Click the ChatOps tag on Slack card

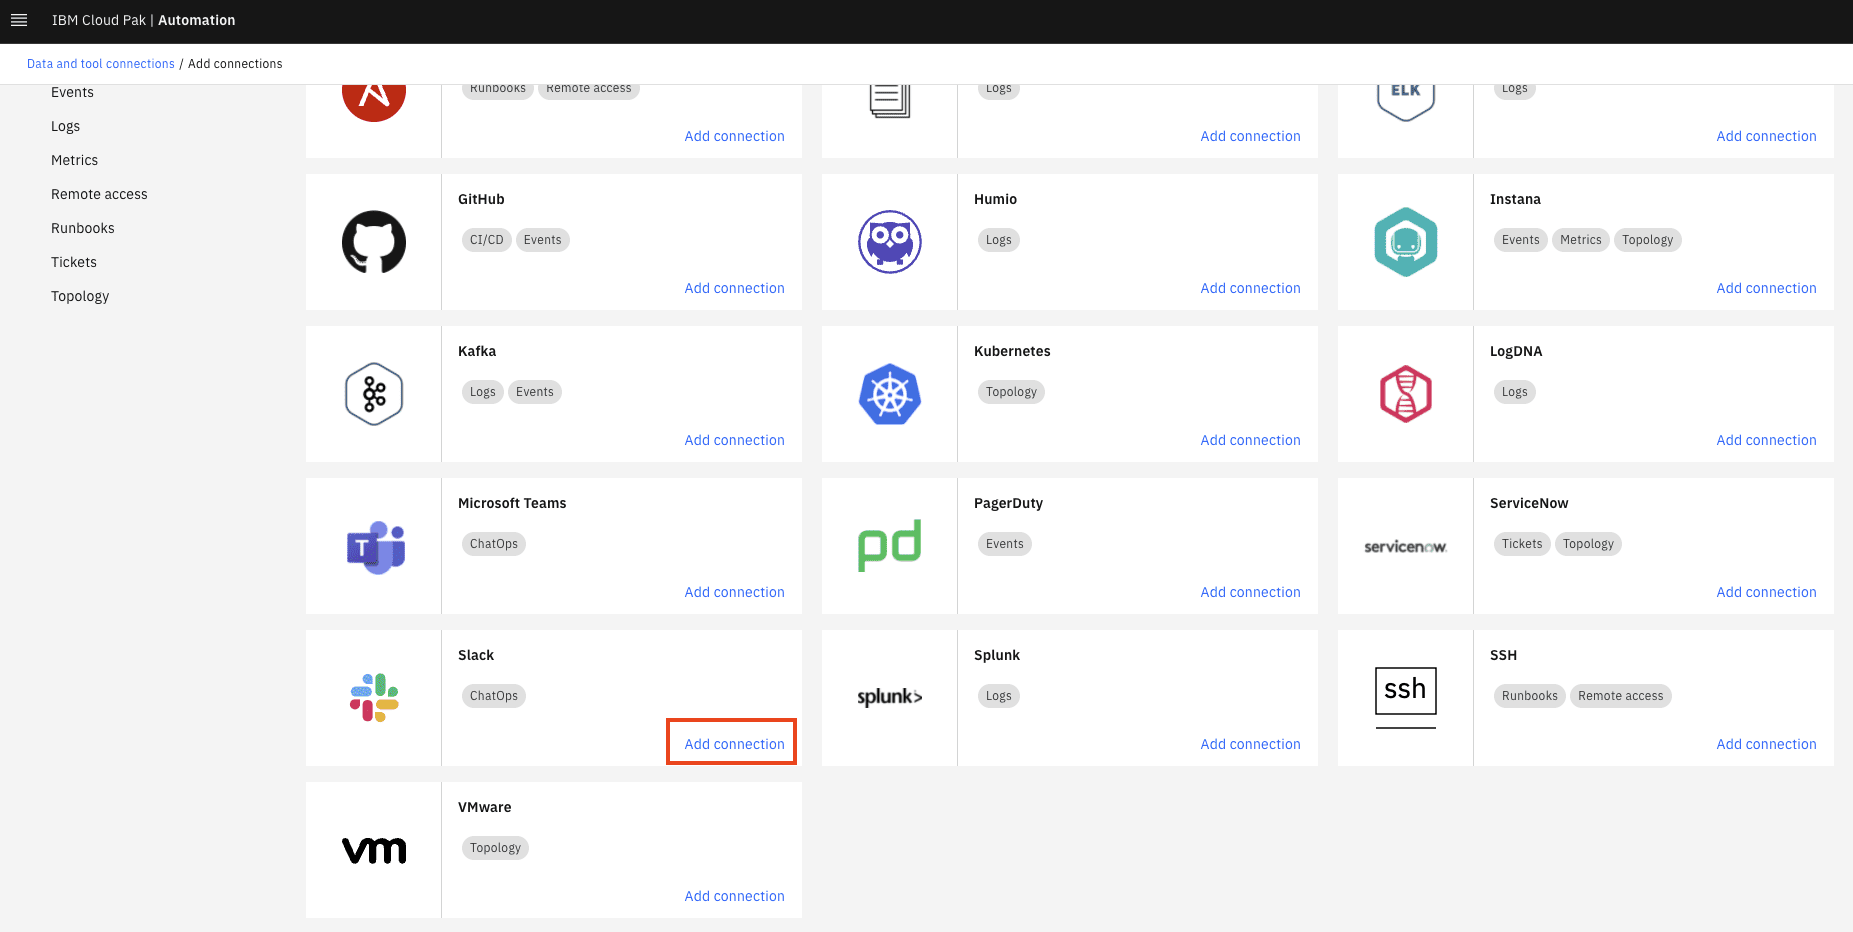494,696
